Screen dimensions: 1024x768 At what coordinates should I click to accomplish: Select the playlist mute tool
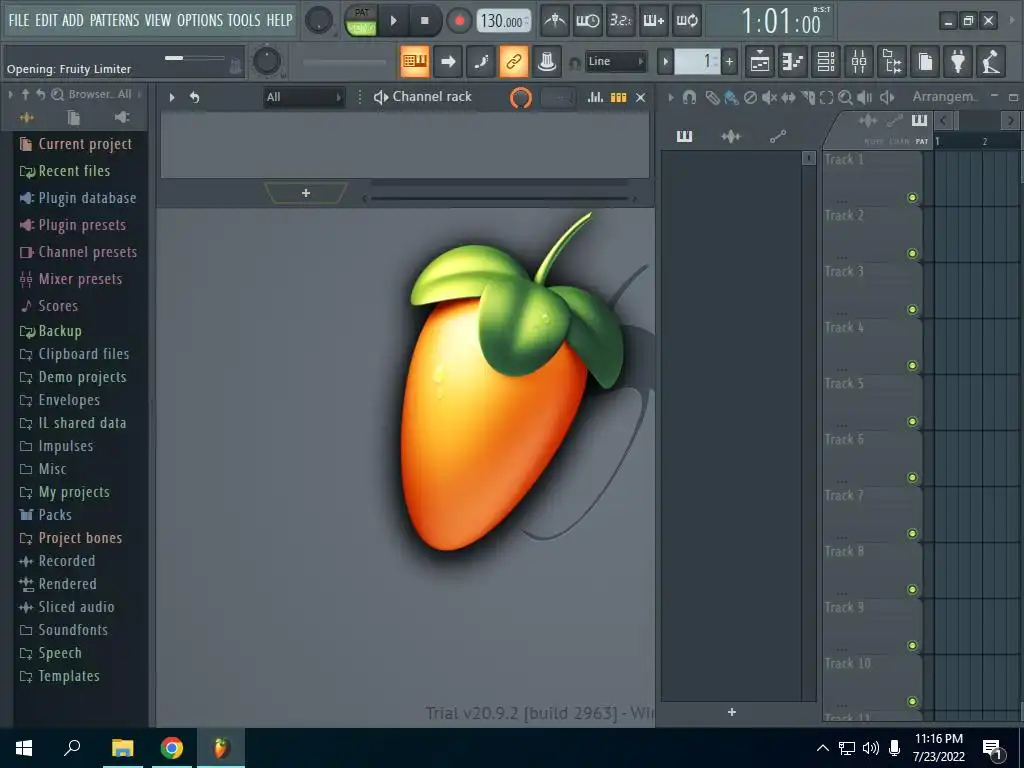click(x=769, y=97)
